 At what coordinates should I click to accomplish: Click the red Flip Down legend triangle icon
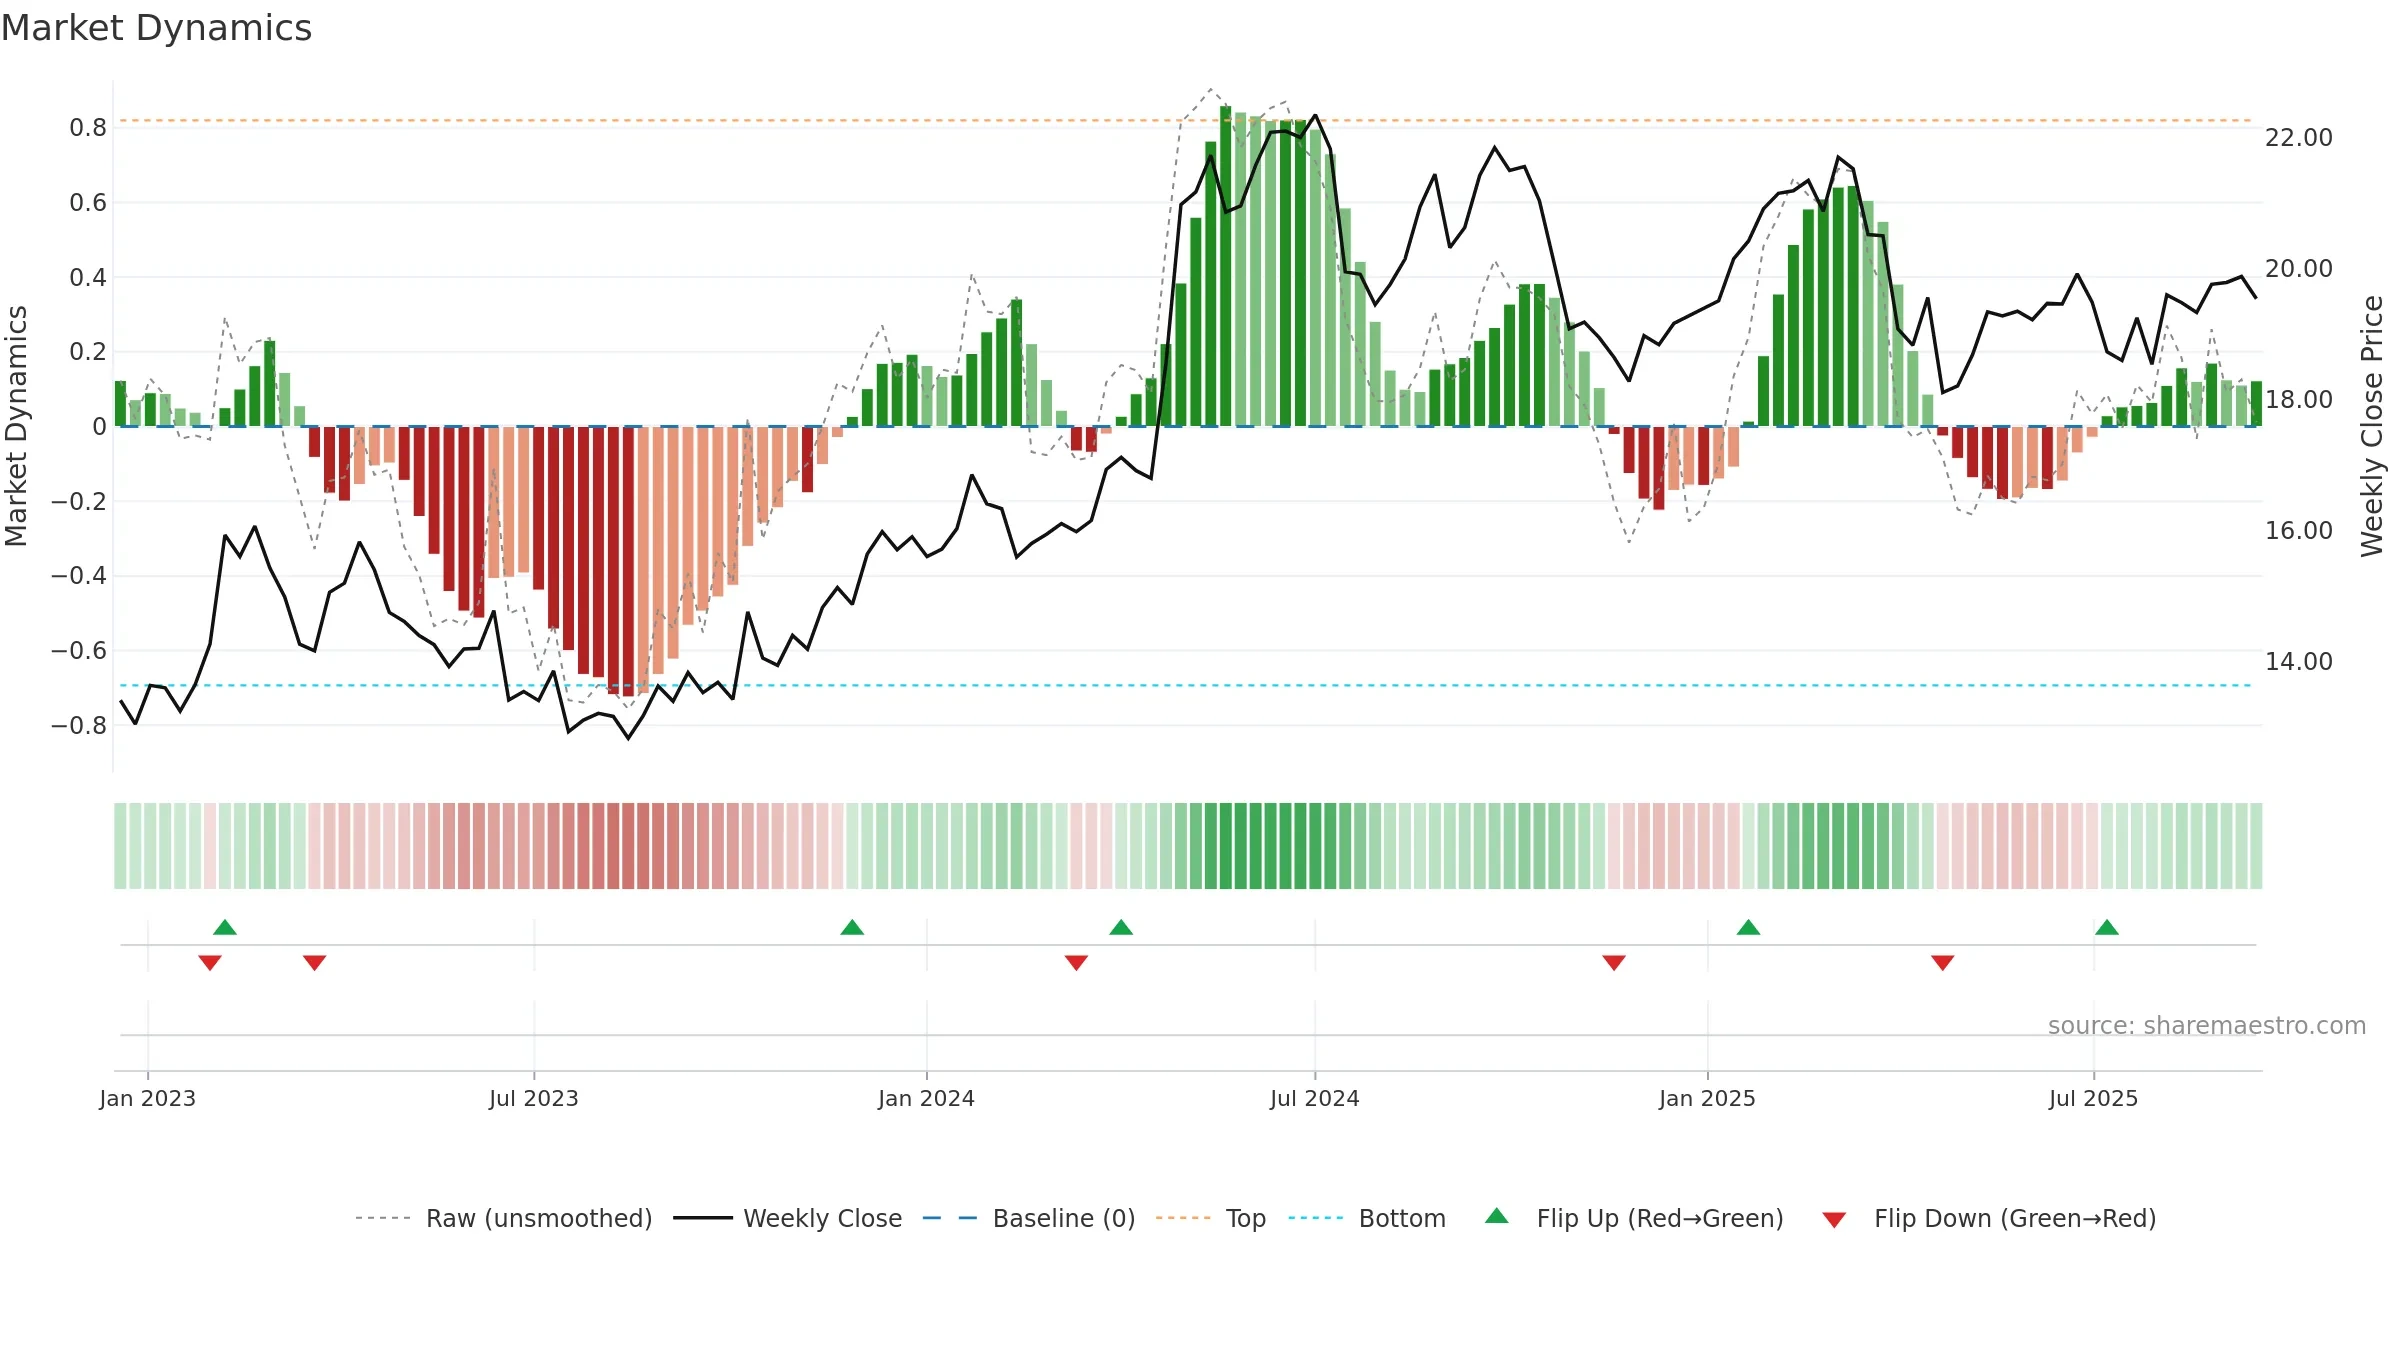point(1834,1220)
